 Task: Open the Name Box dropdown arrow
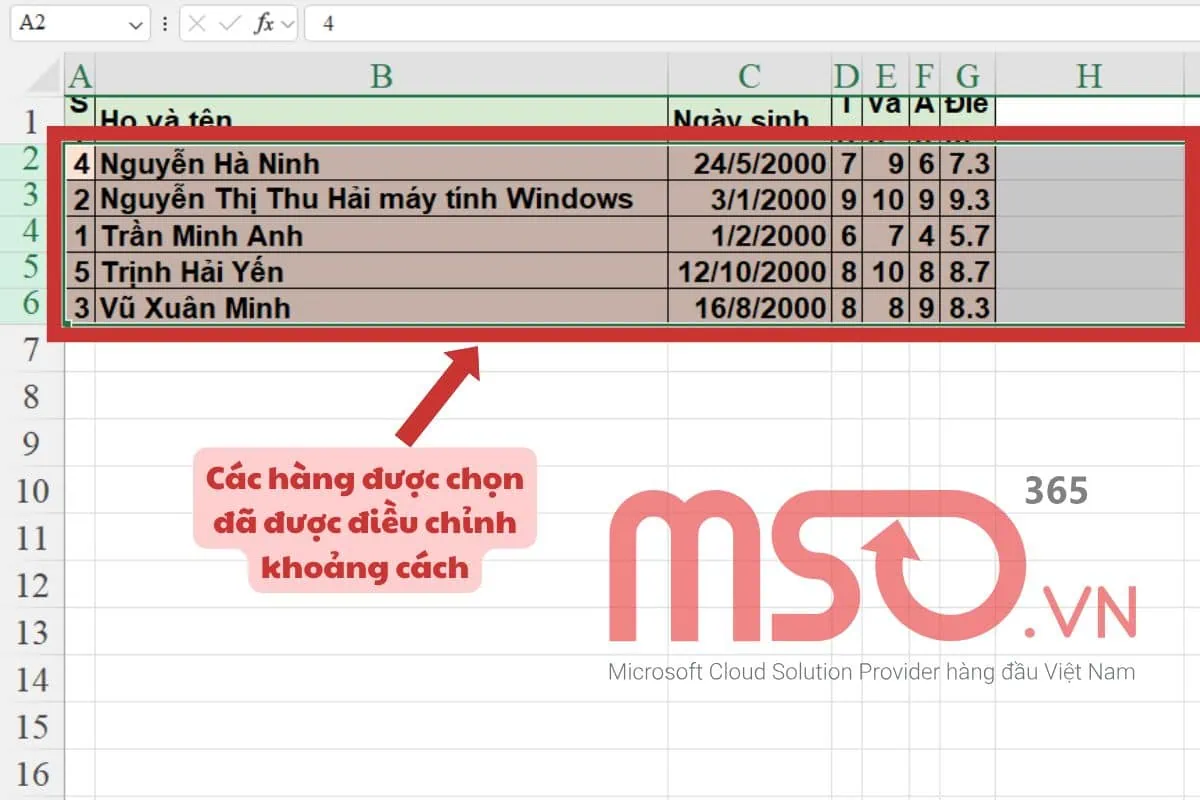[x=135, y=25]
